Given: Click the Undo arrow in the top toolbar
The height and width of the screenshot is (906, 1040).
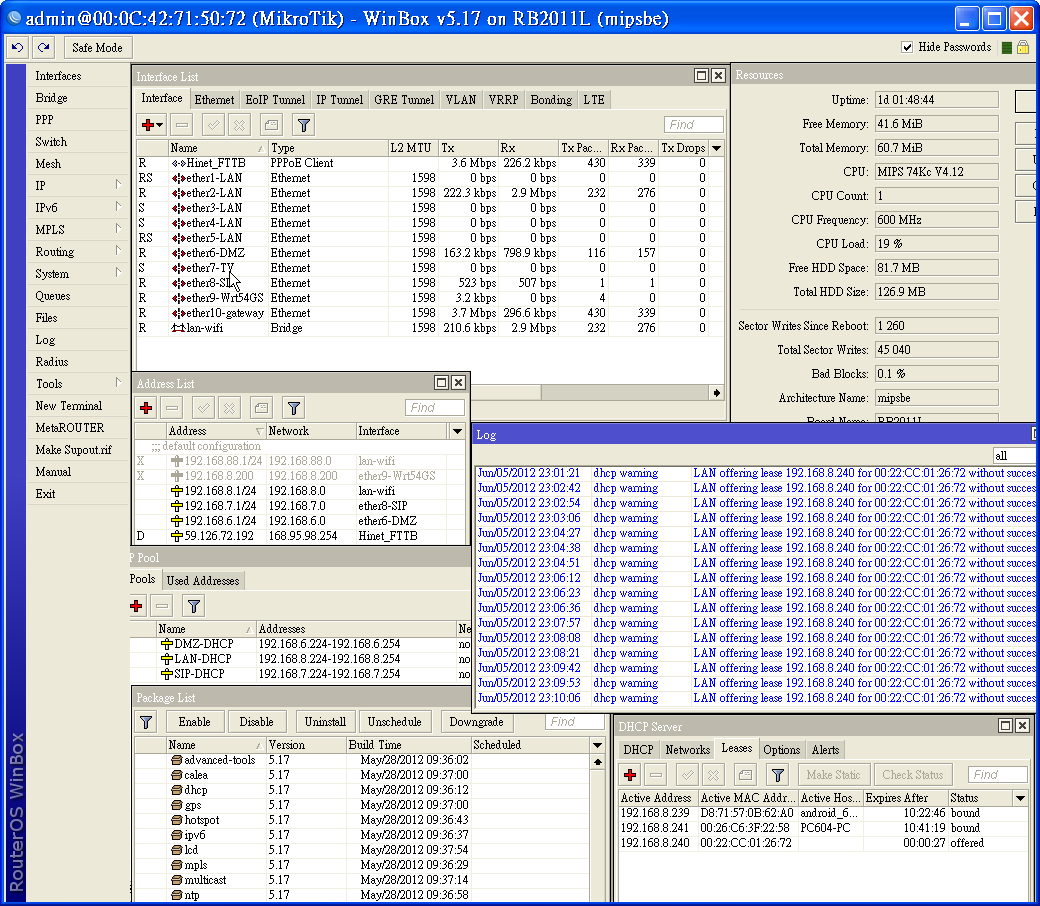Looking at the screenshot, I should (x=18, y=47).
